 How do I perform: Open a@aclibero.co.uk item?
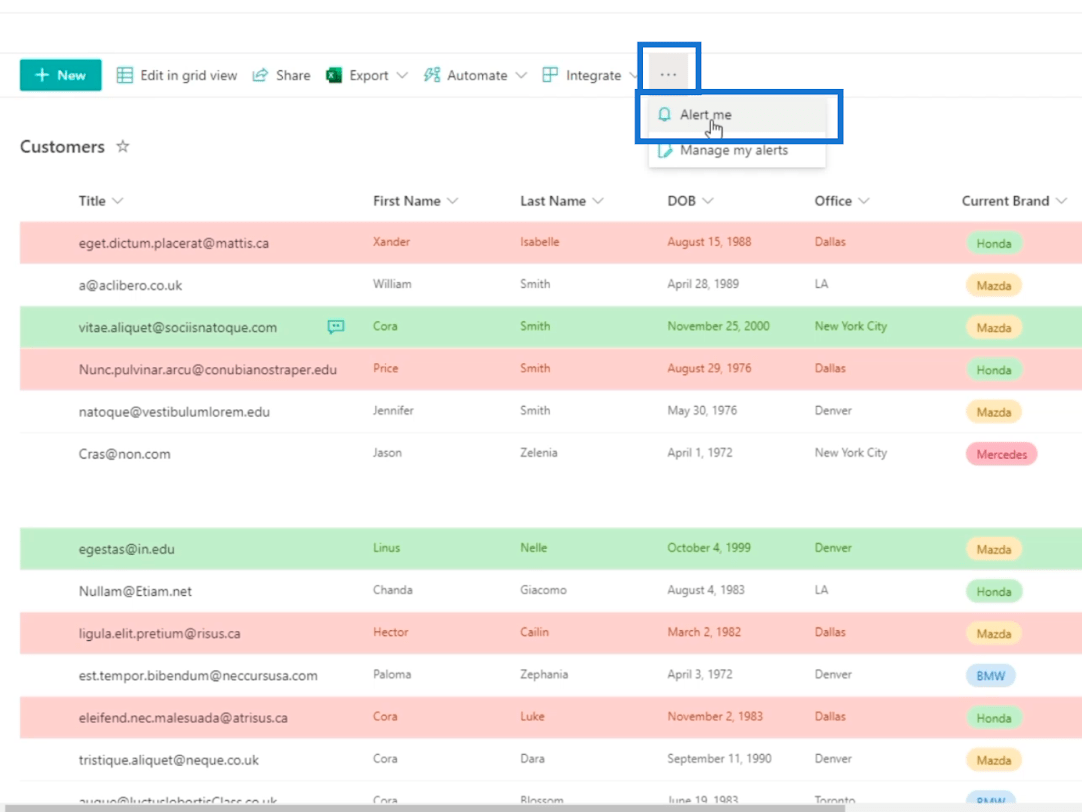tap(130, 285)
